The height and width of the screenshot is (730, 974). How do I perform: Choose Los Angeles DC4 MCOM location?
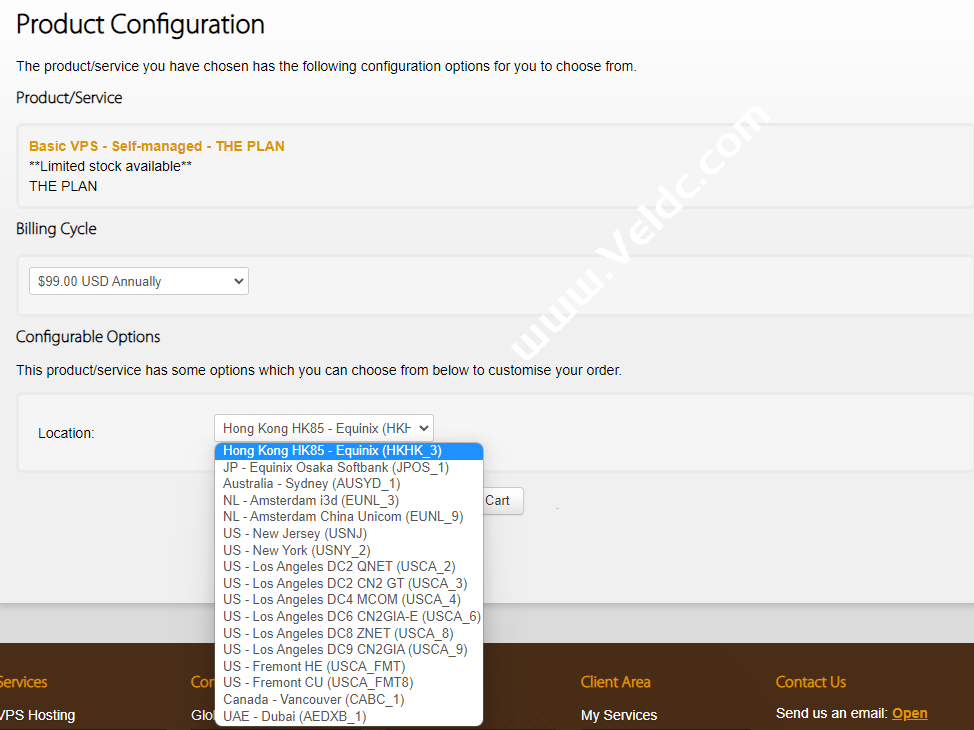(x=342, y=600)
